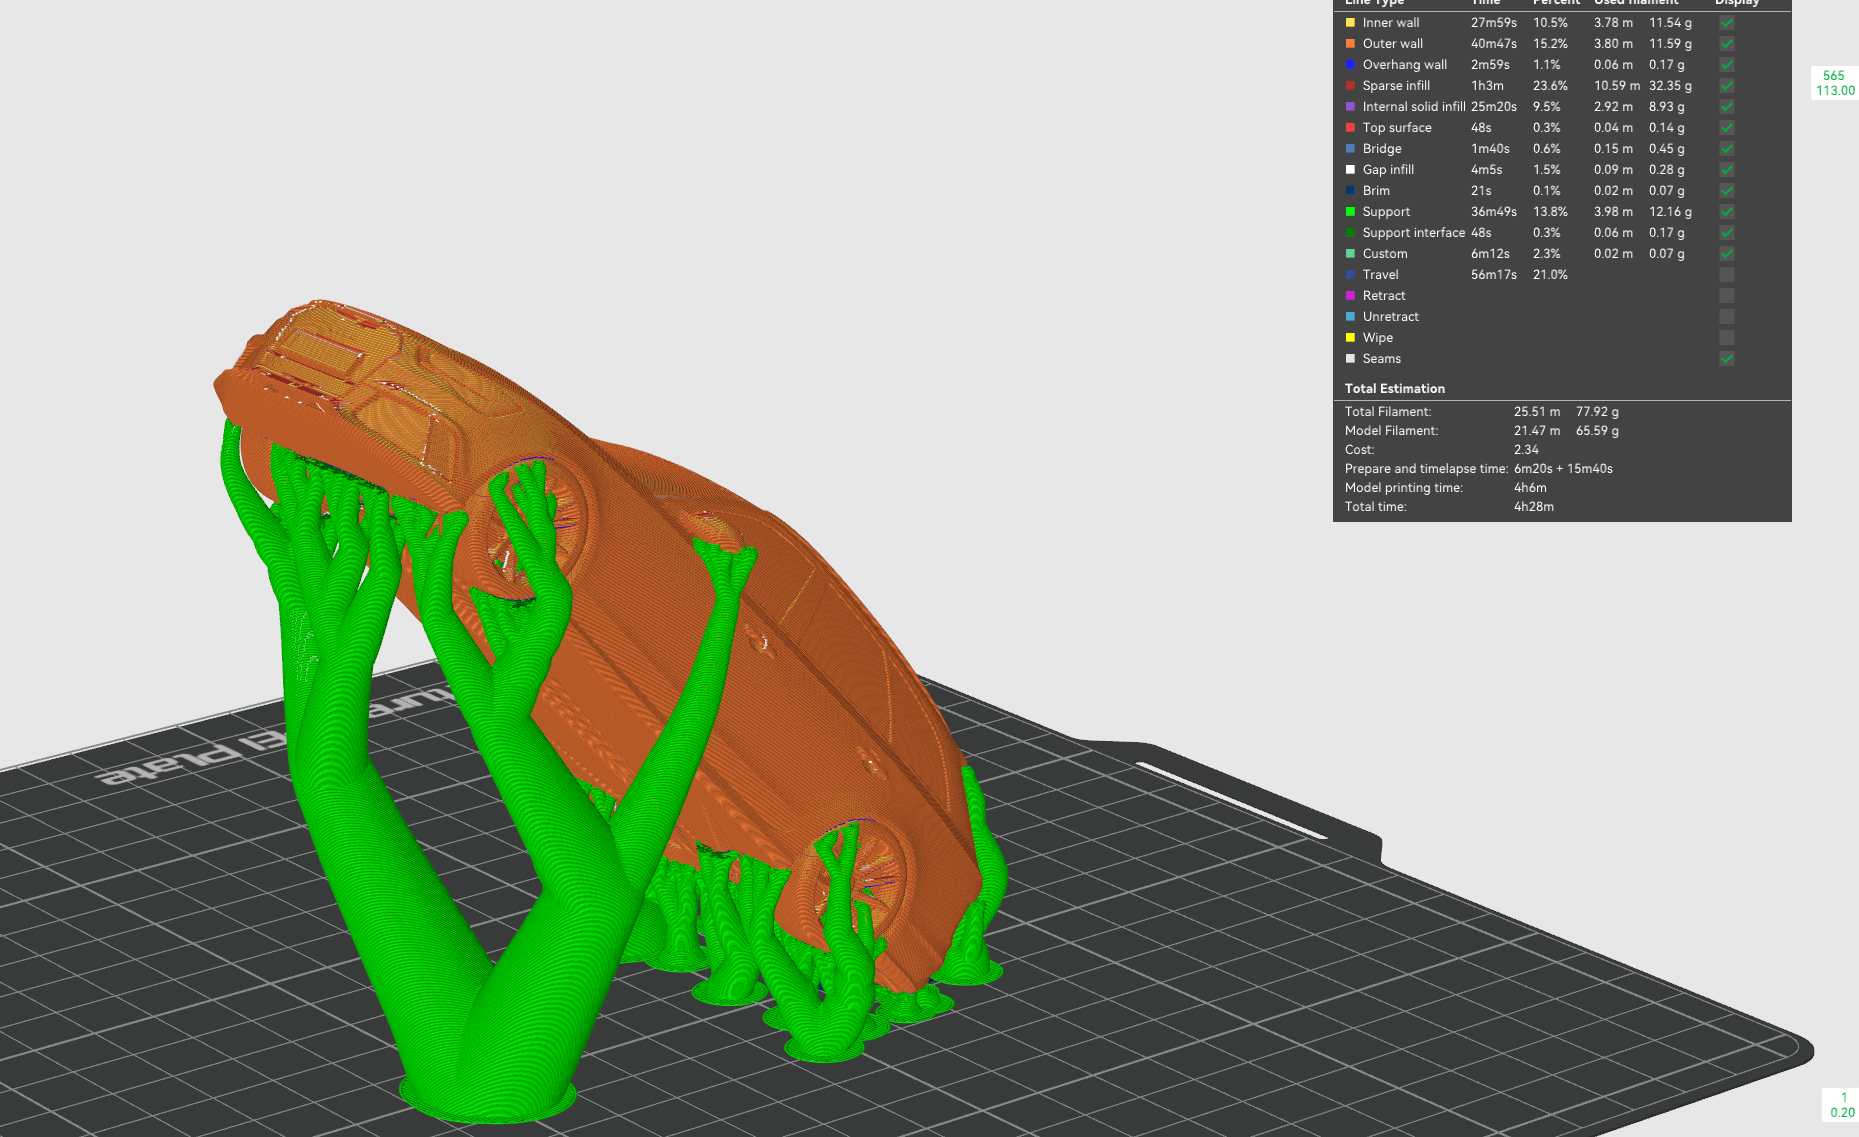The width and height of the screenshot is (1859, 1137).
Task: Click the blue Overhang wall color swatch
Action: 1350,65
